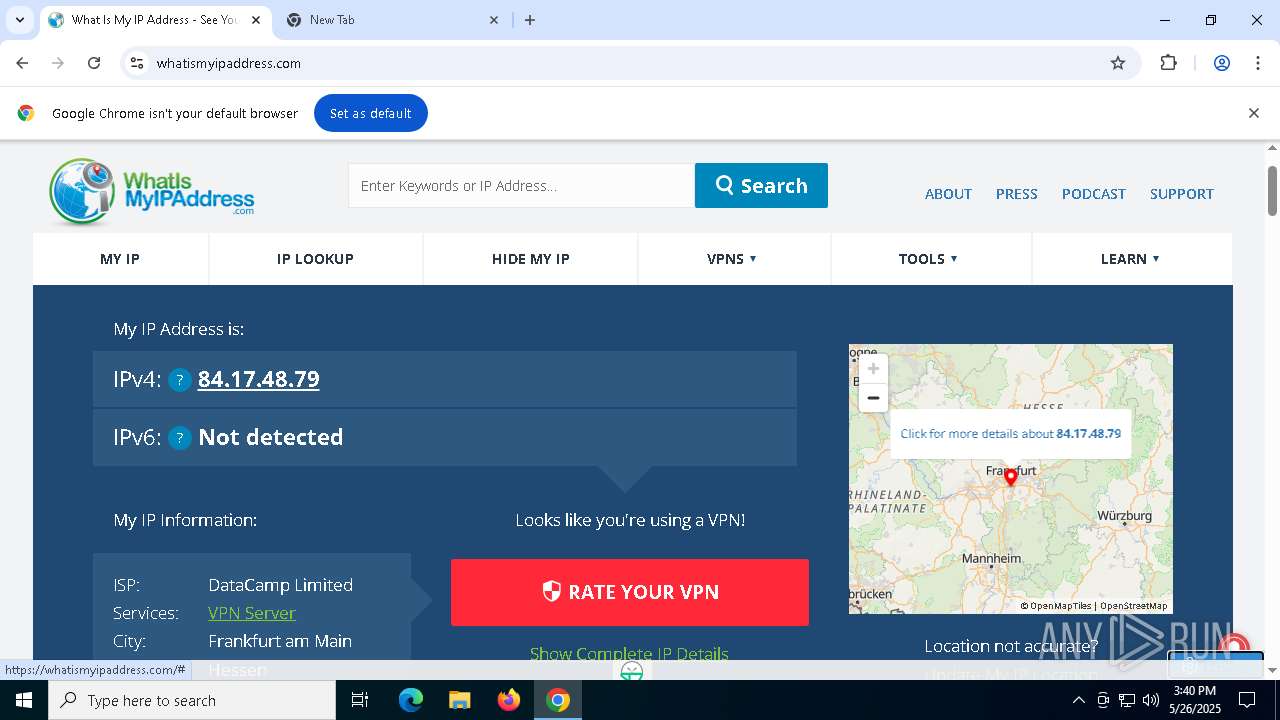This screenshot has width=1280, height=720.
Task: Click the Chrome icon in taskbar
Action: 558,700
